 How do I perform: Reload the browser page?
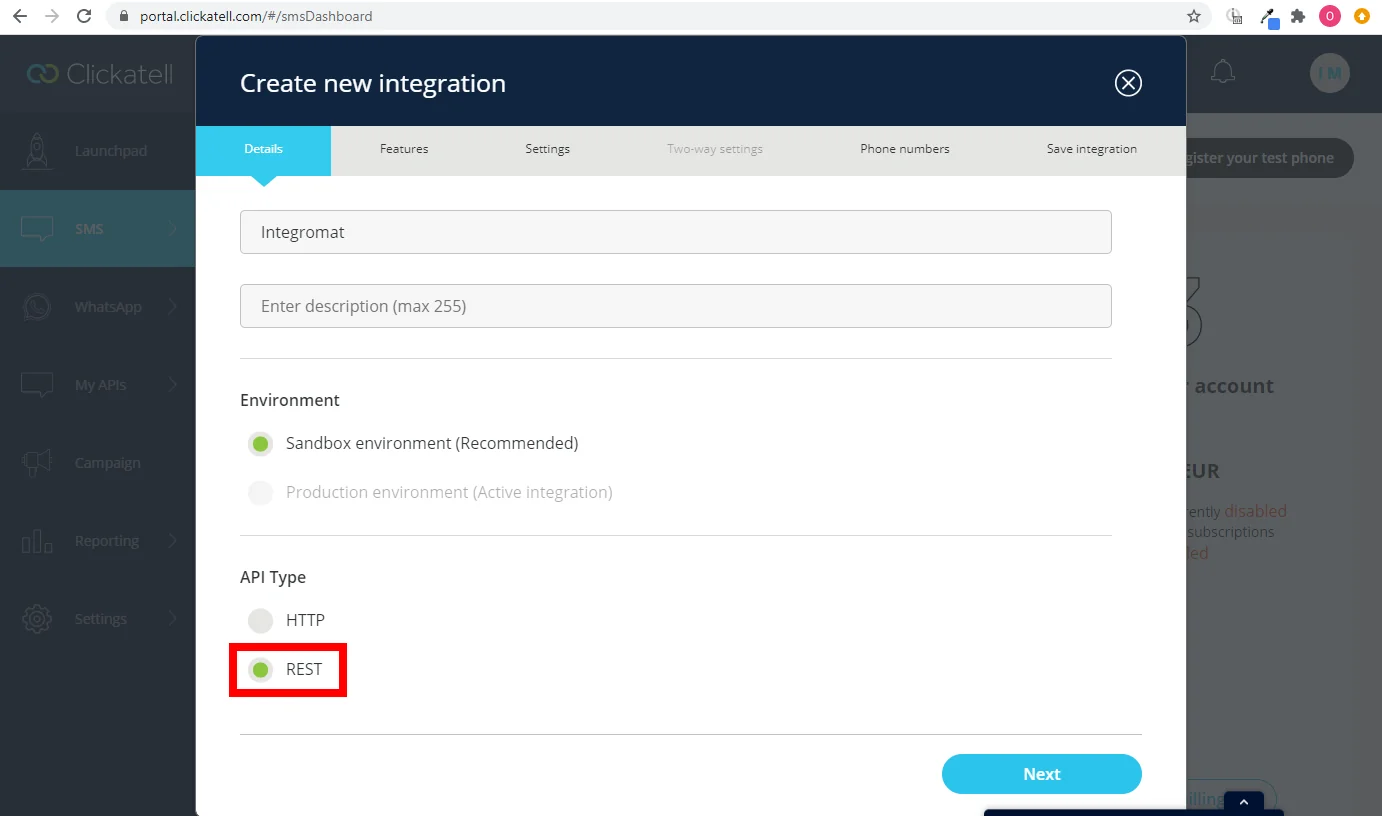point(85,16)
